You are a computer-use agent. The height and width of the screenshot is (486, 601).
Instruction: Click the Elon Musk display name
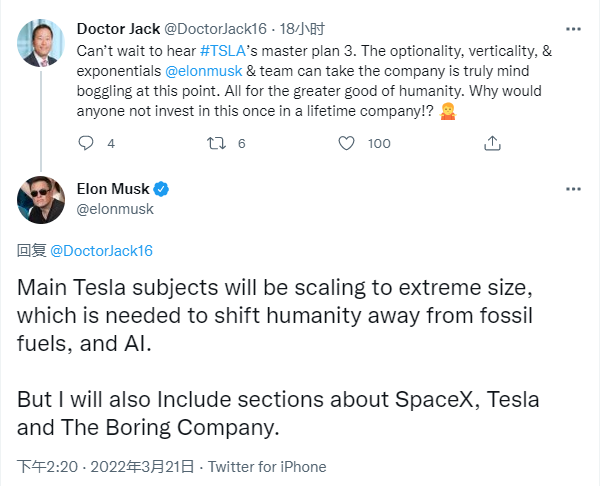pos(111,189)
